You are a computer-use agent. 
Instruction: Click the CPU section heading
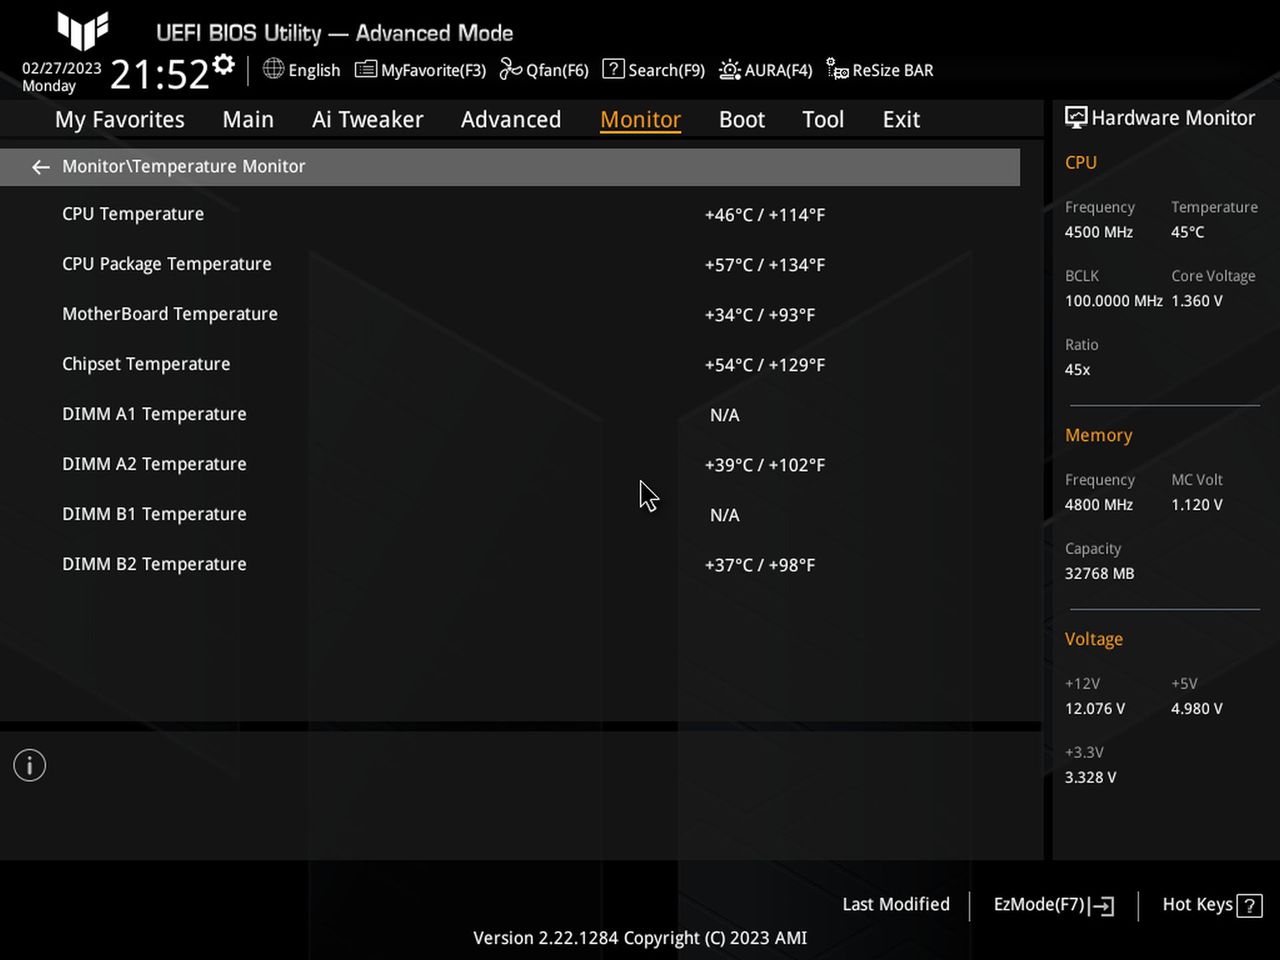(x=1081, y=162)
